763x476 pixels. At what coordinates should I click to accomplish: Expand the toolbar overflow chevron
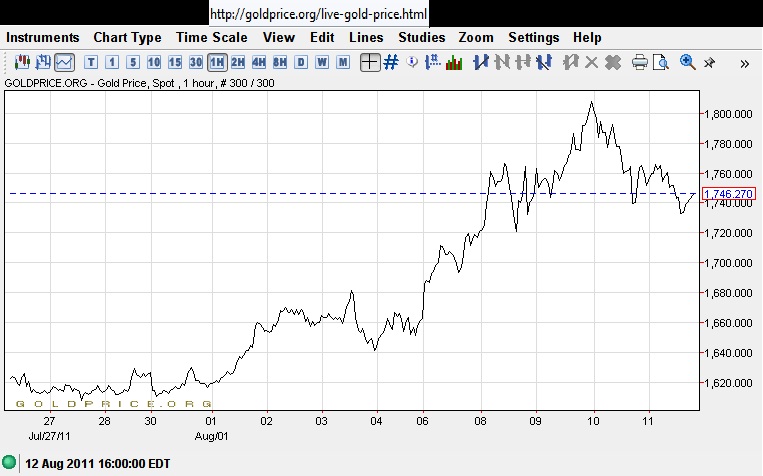(745, 62)
